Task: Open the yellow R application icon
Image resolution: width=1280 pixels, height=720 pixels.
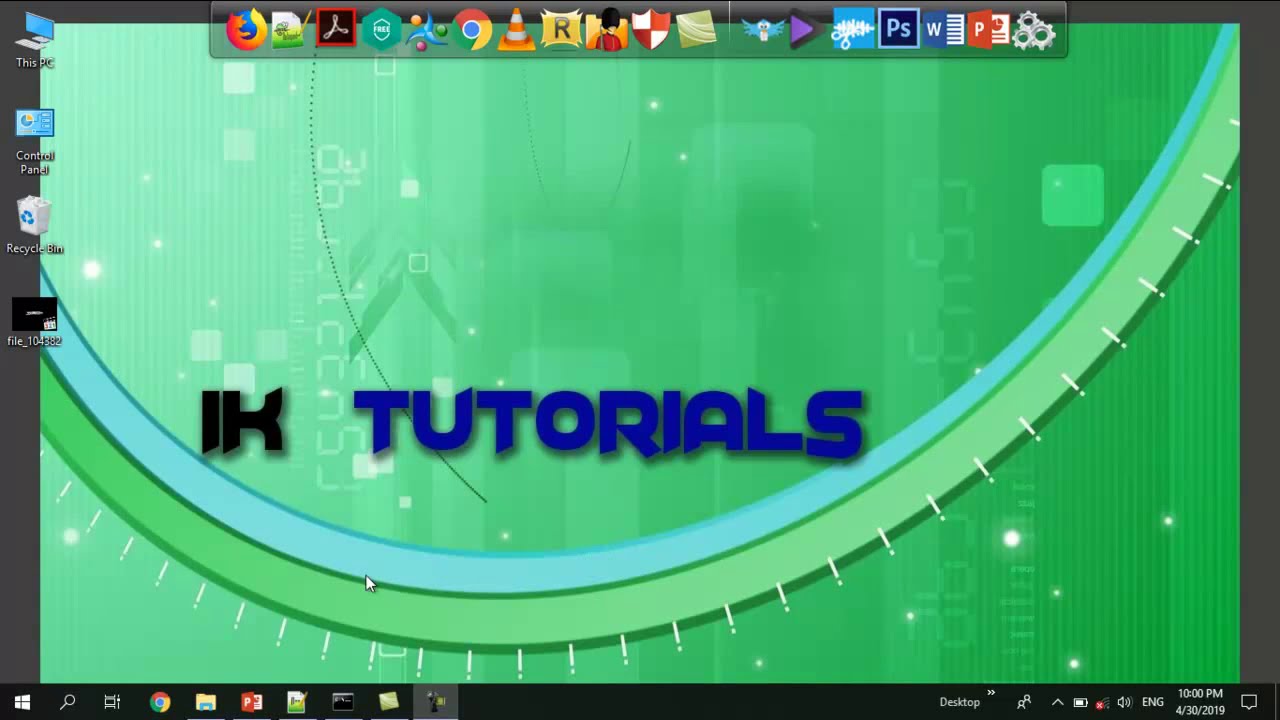Action: tap(561, 30)
